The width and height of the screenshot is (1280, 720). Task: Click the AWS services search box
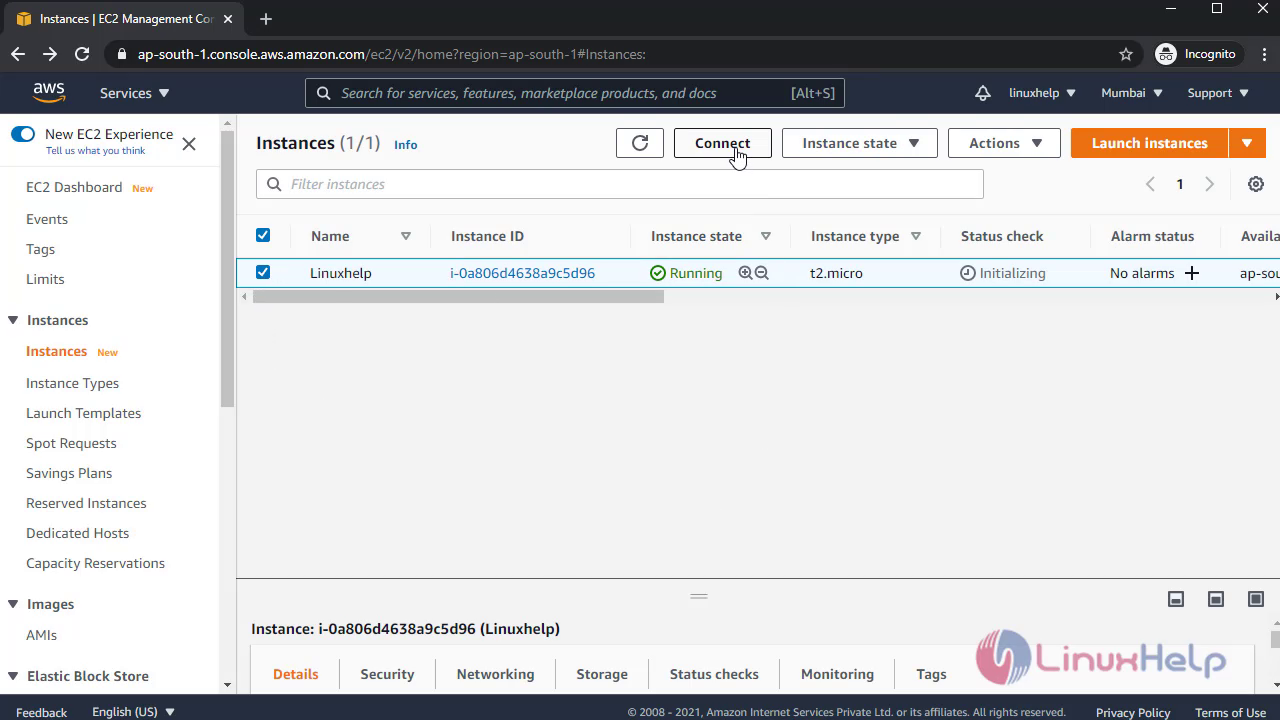575,93
